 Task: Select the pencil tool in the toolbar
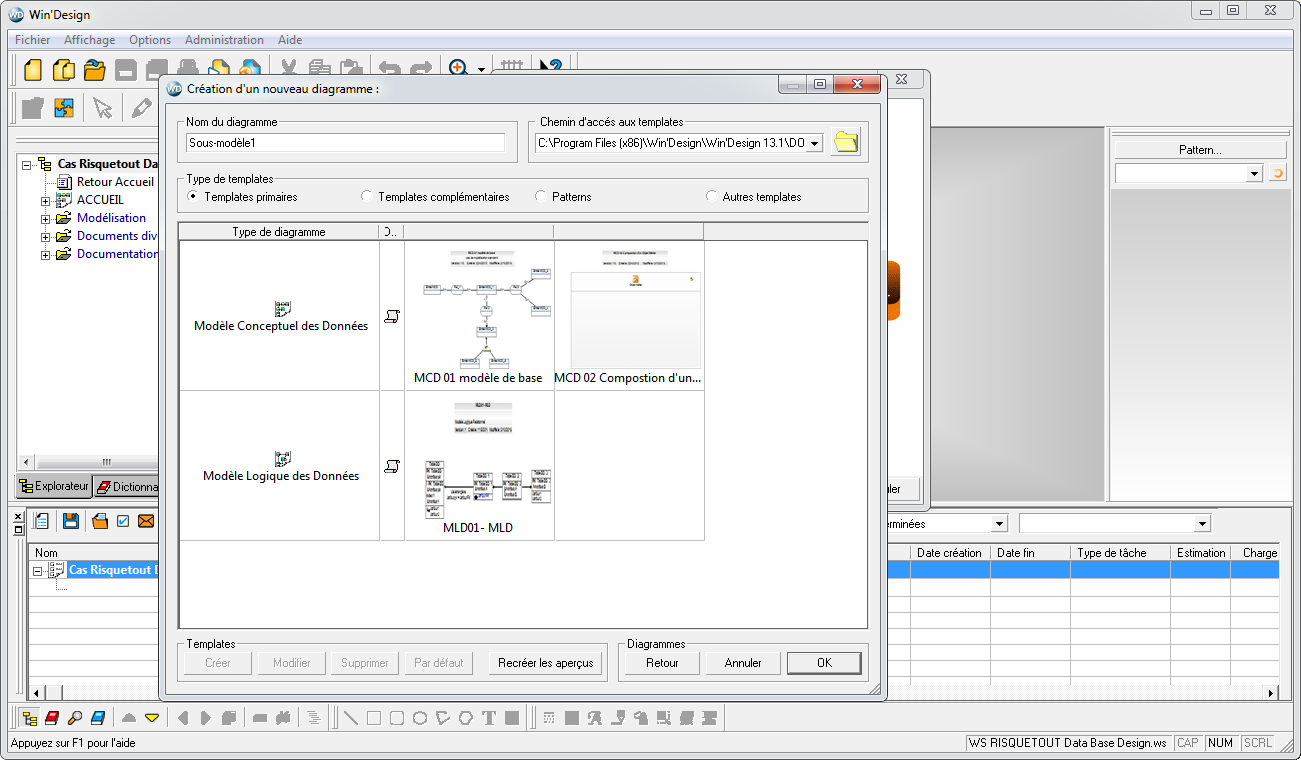click(141, 108)
